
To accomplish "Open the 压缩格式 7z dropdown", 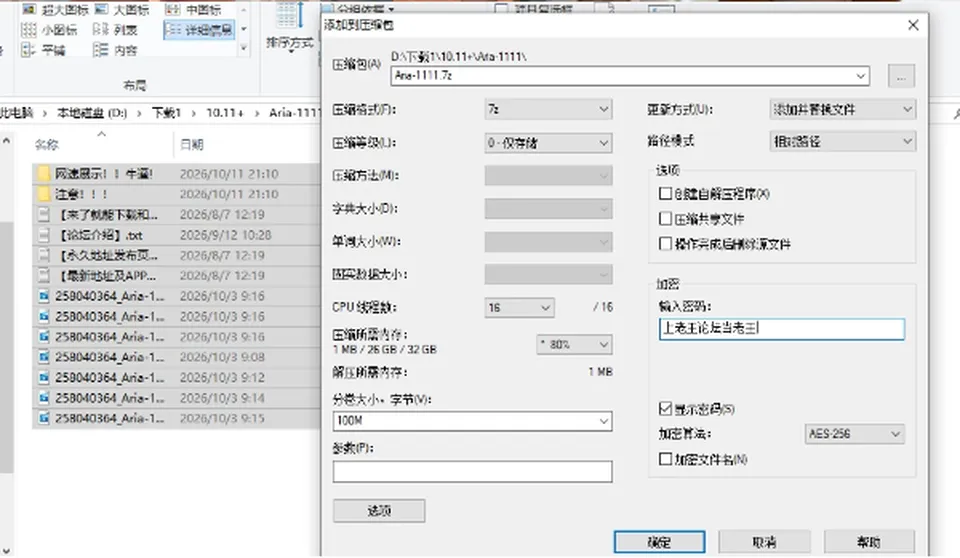I will point(548,110).
